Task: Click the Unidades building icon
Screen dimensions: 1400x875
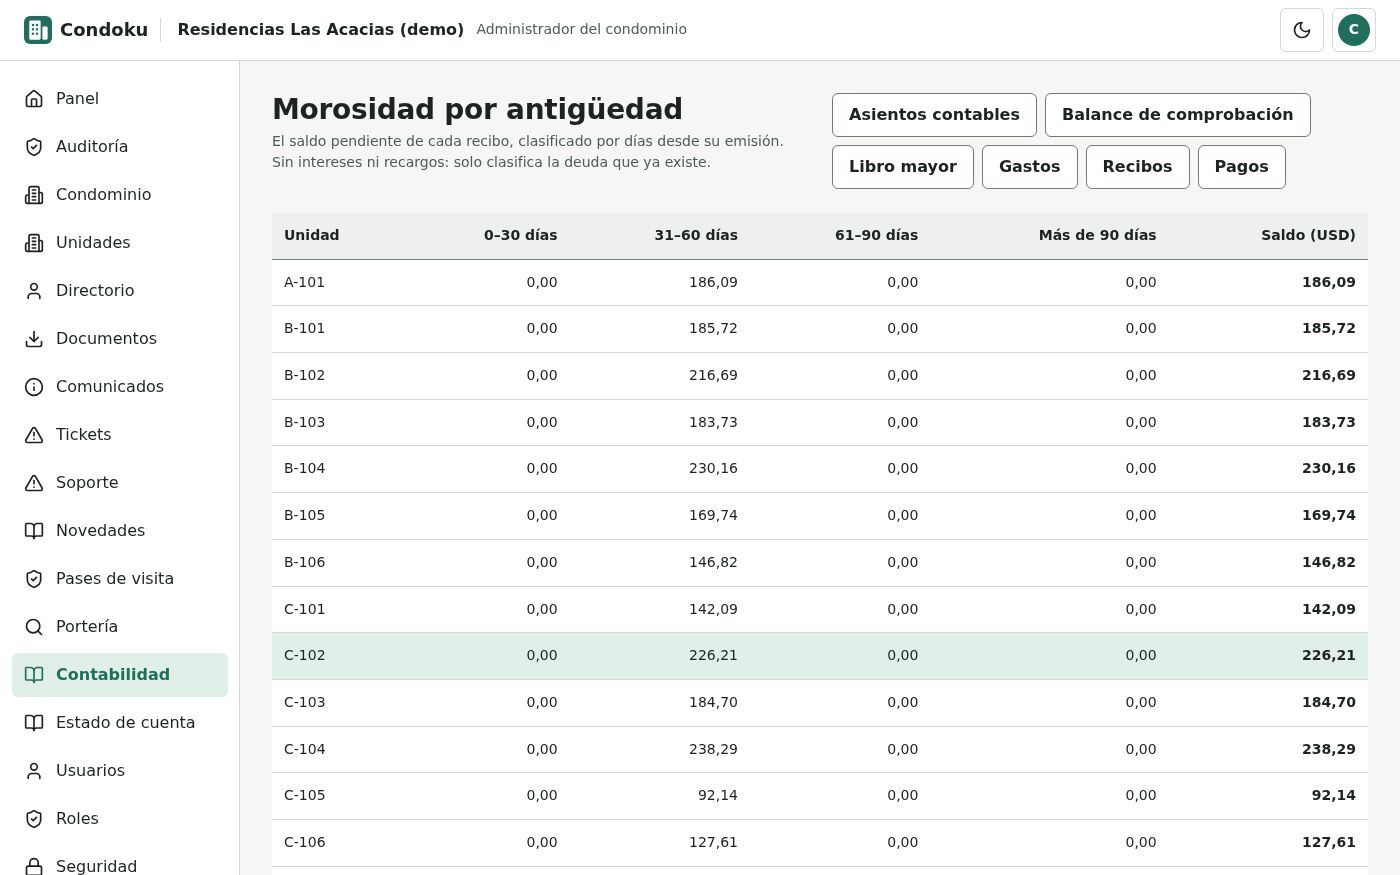Action: 34,242
